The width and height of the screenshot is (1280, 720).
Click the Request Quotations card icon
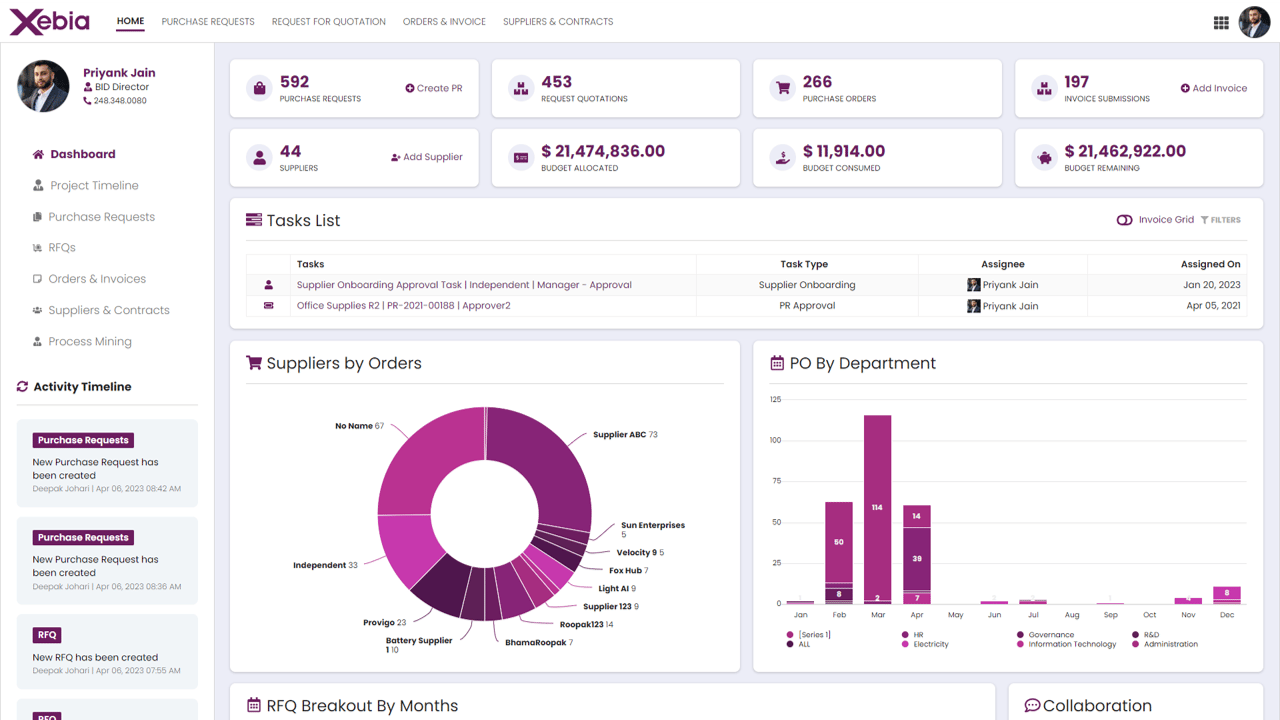point(521,88)
